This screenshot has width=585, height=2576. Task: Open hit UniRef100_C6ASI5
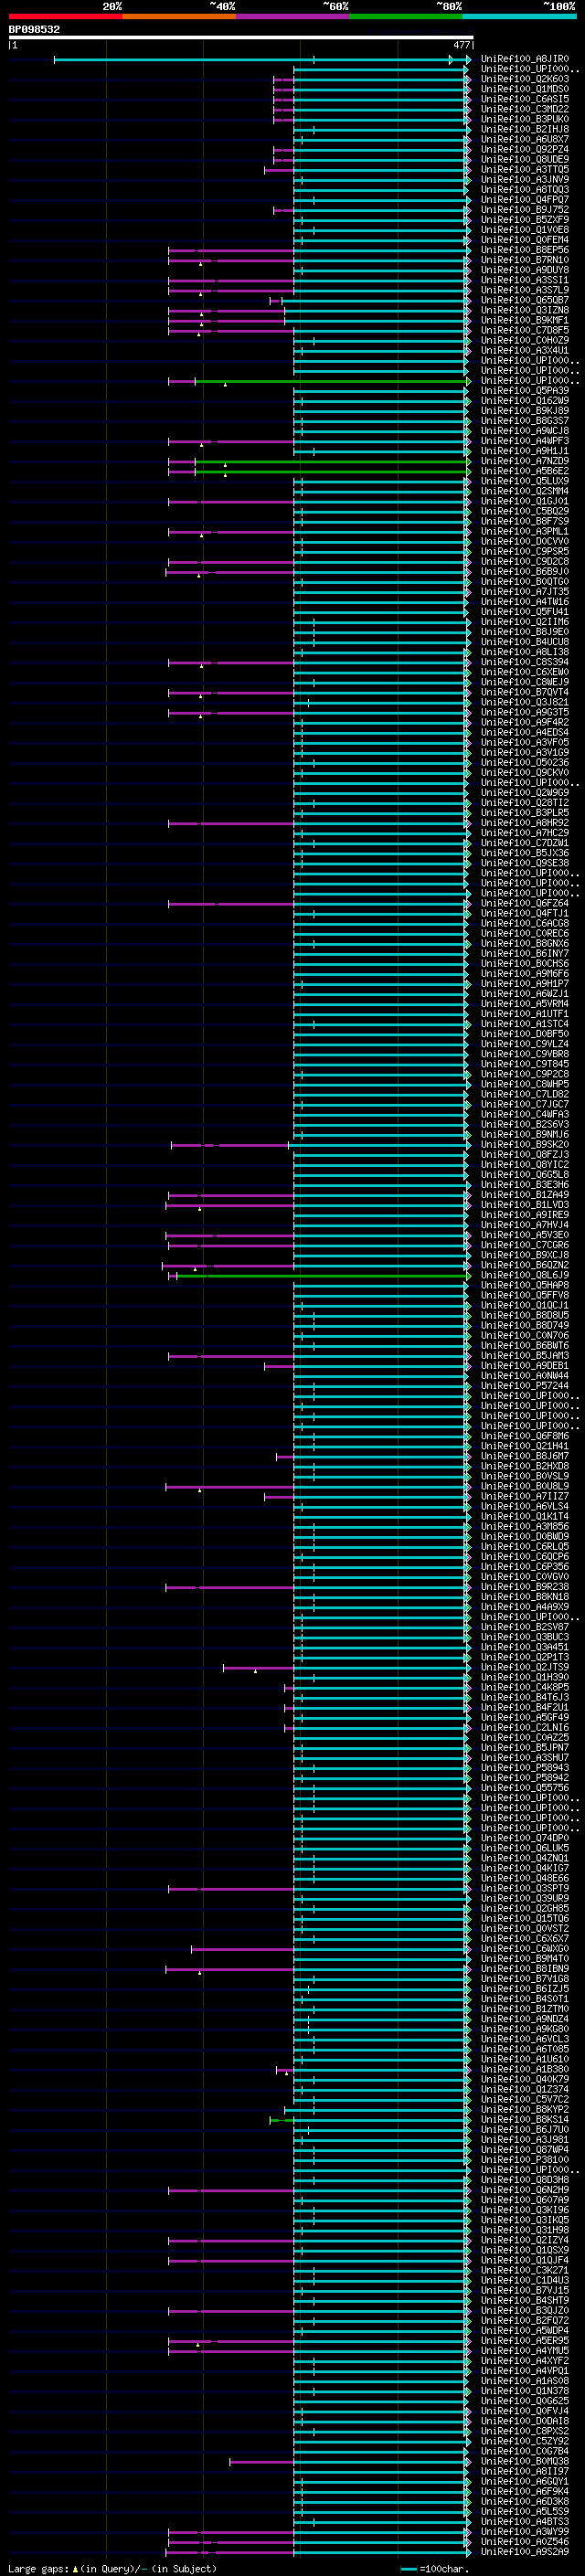coord(524,99)
